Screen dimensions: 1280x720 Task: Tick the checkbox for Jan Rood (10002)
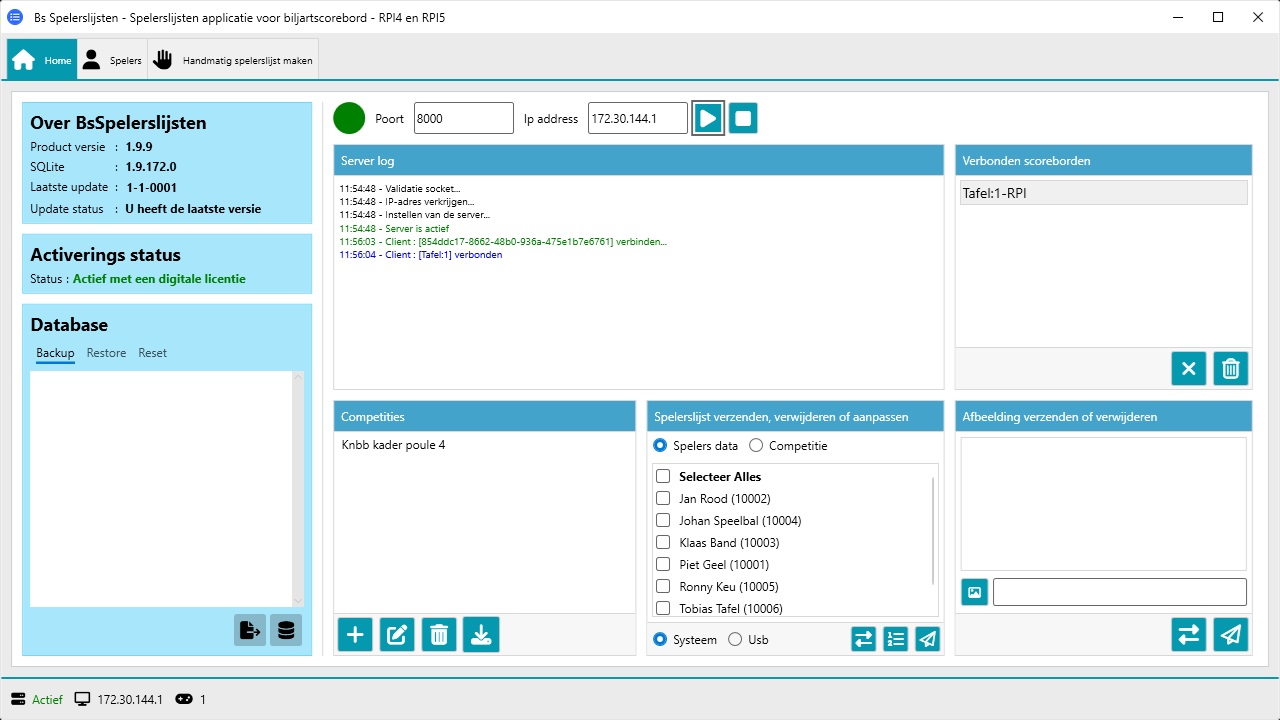tap(663, 499)
